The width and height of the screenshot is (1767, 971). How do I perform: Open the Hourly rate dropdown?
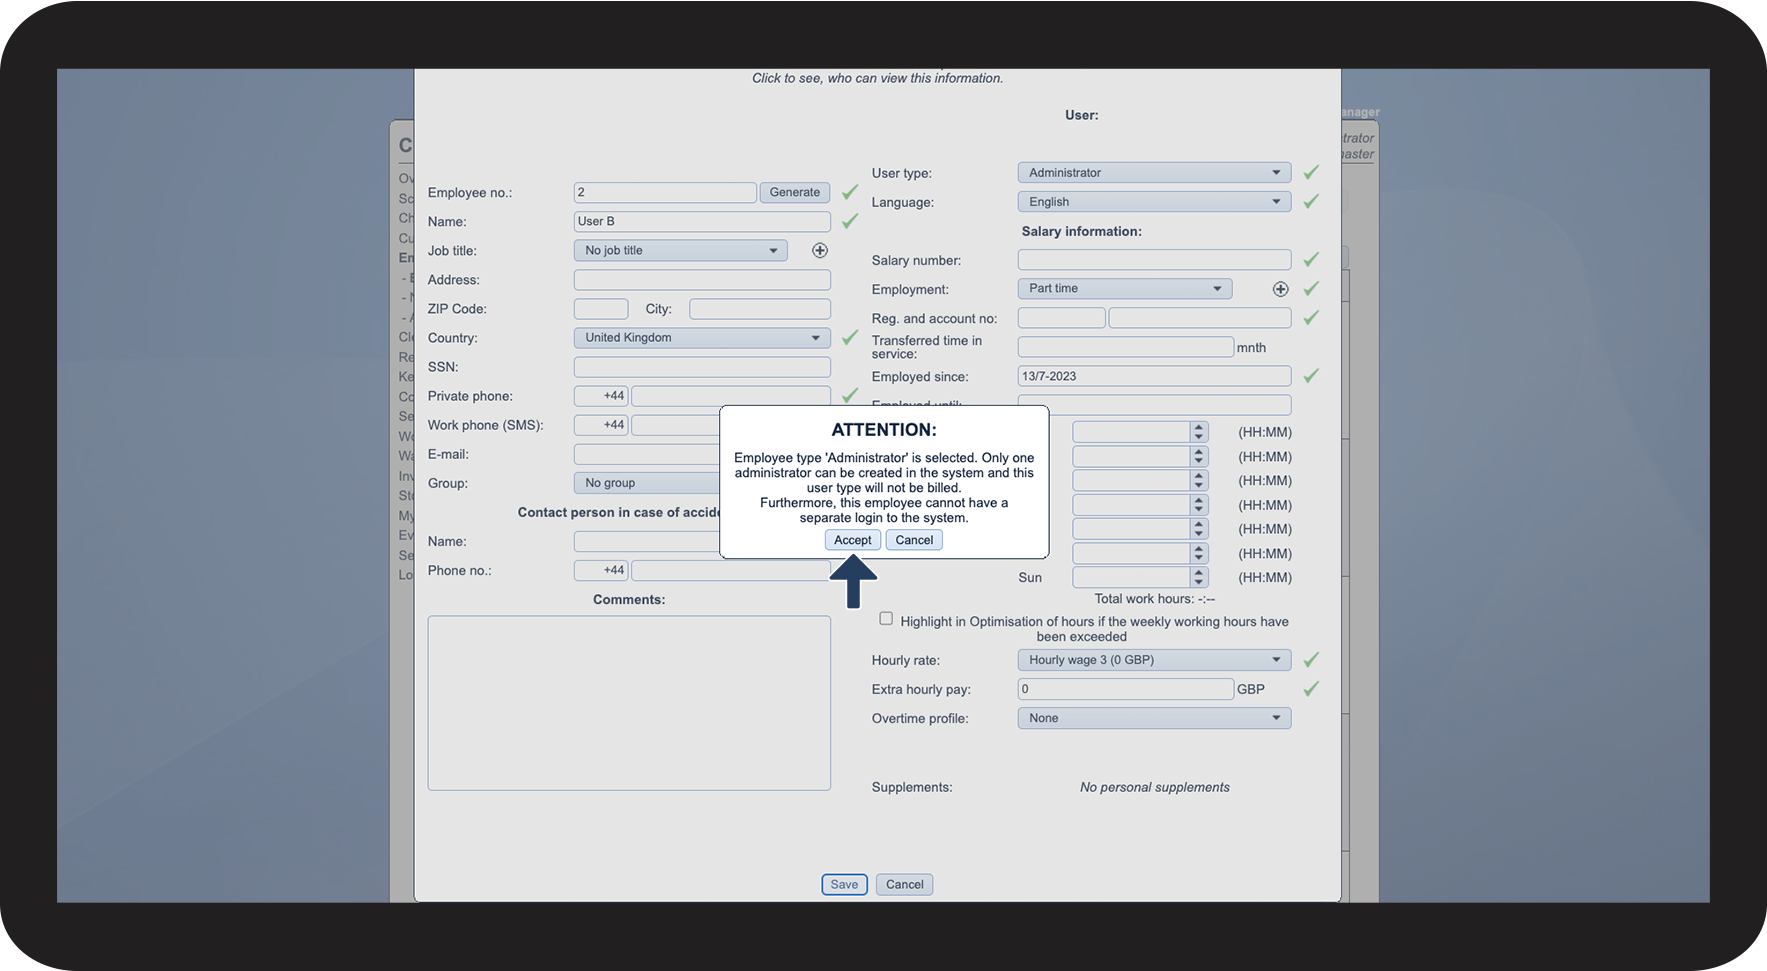tap(1154, 660)
